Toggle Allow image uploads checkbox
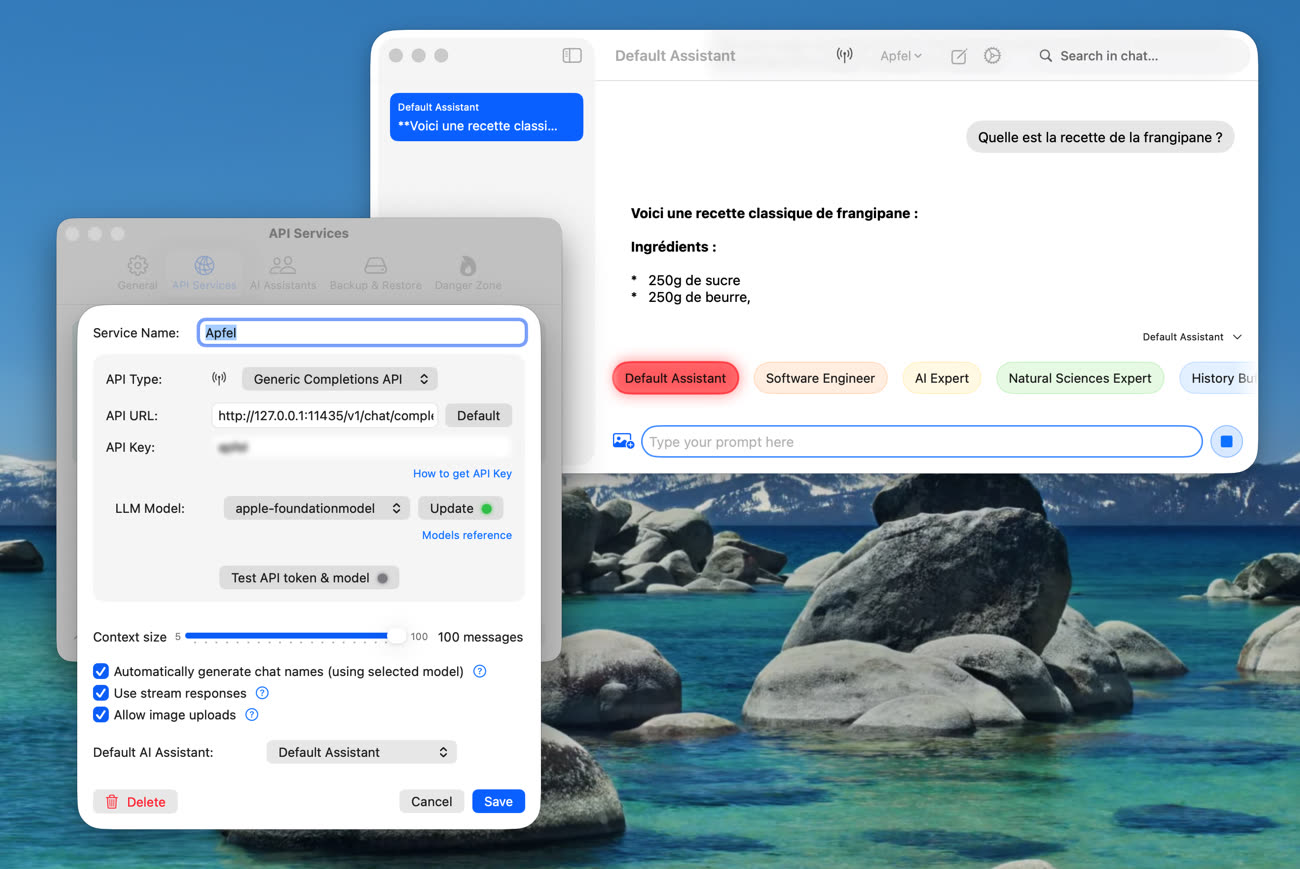This screenshot has width=1300, height=869. tap(101, 715)
